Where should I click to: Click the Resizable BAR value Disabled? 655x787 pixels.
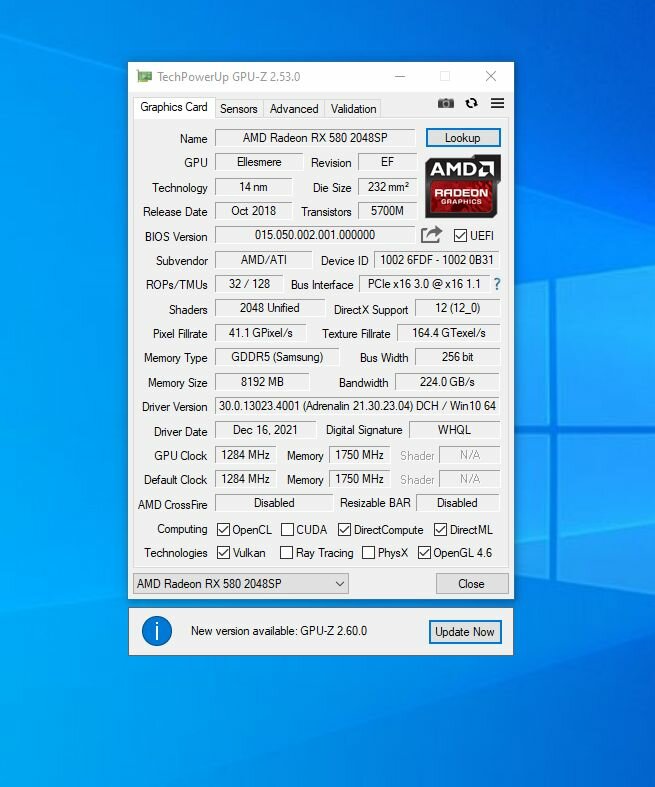click(x=457, y=503)
